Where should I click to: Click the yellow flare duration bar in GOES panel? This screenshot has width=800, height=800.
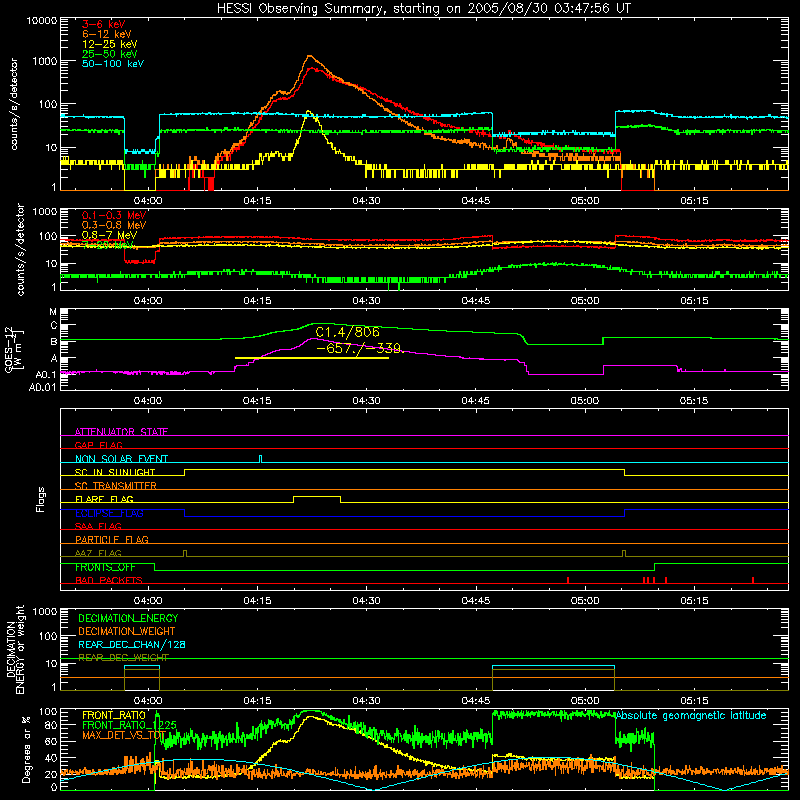[x=312, y=358]
